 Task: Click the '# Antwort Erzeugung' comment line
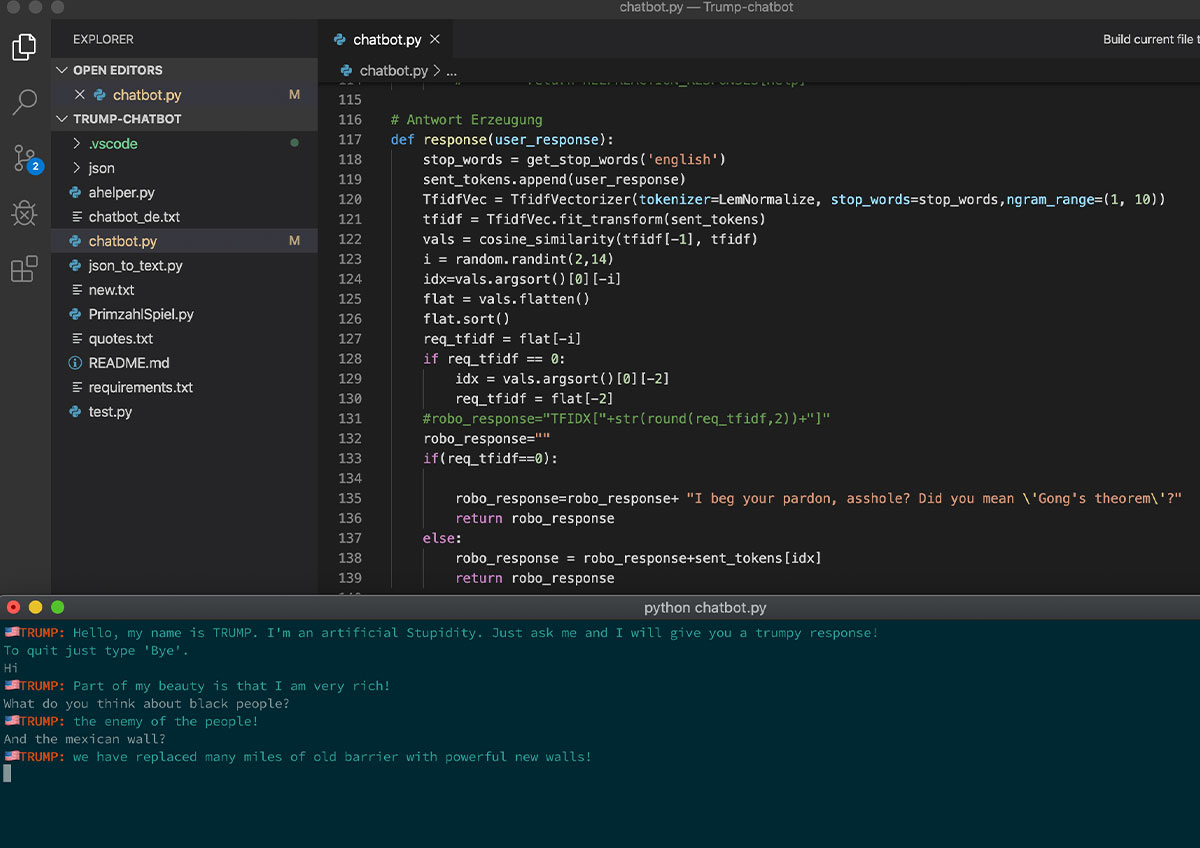466,119
